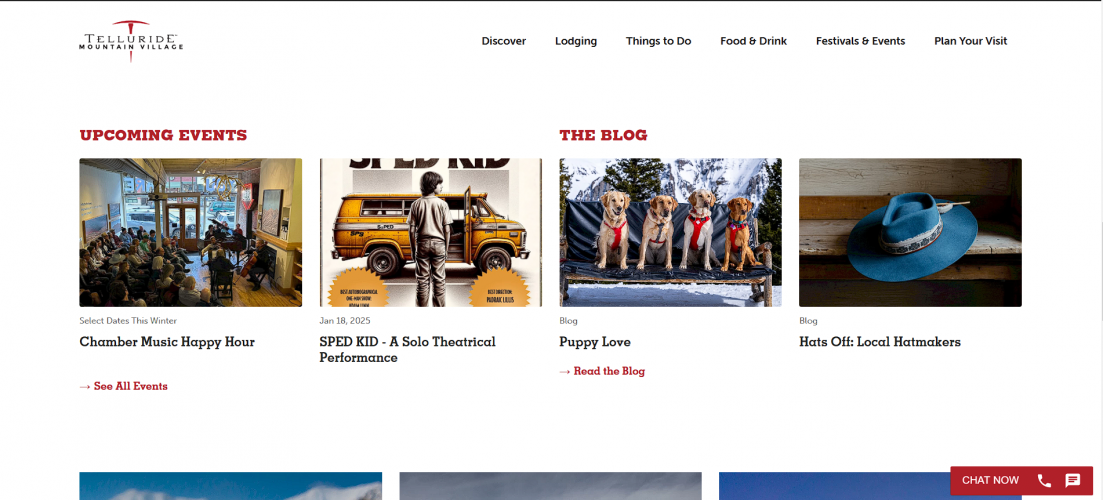
Task: Click the four dogs on bench photo
Action: pyautogui.click(x=670, y=232)
